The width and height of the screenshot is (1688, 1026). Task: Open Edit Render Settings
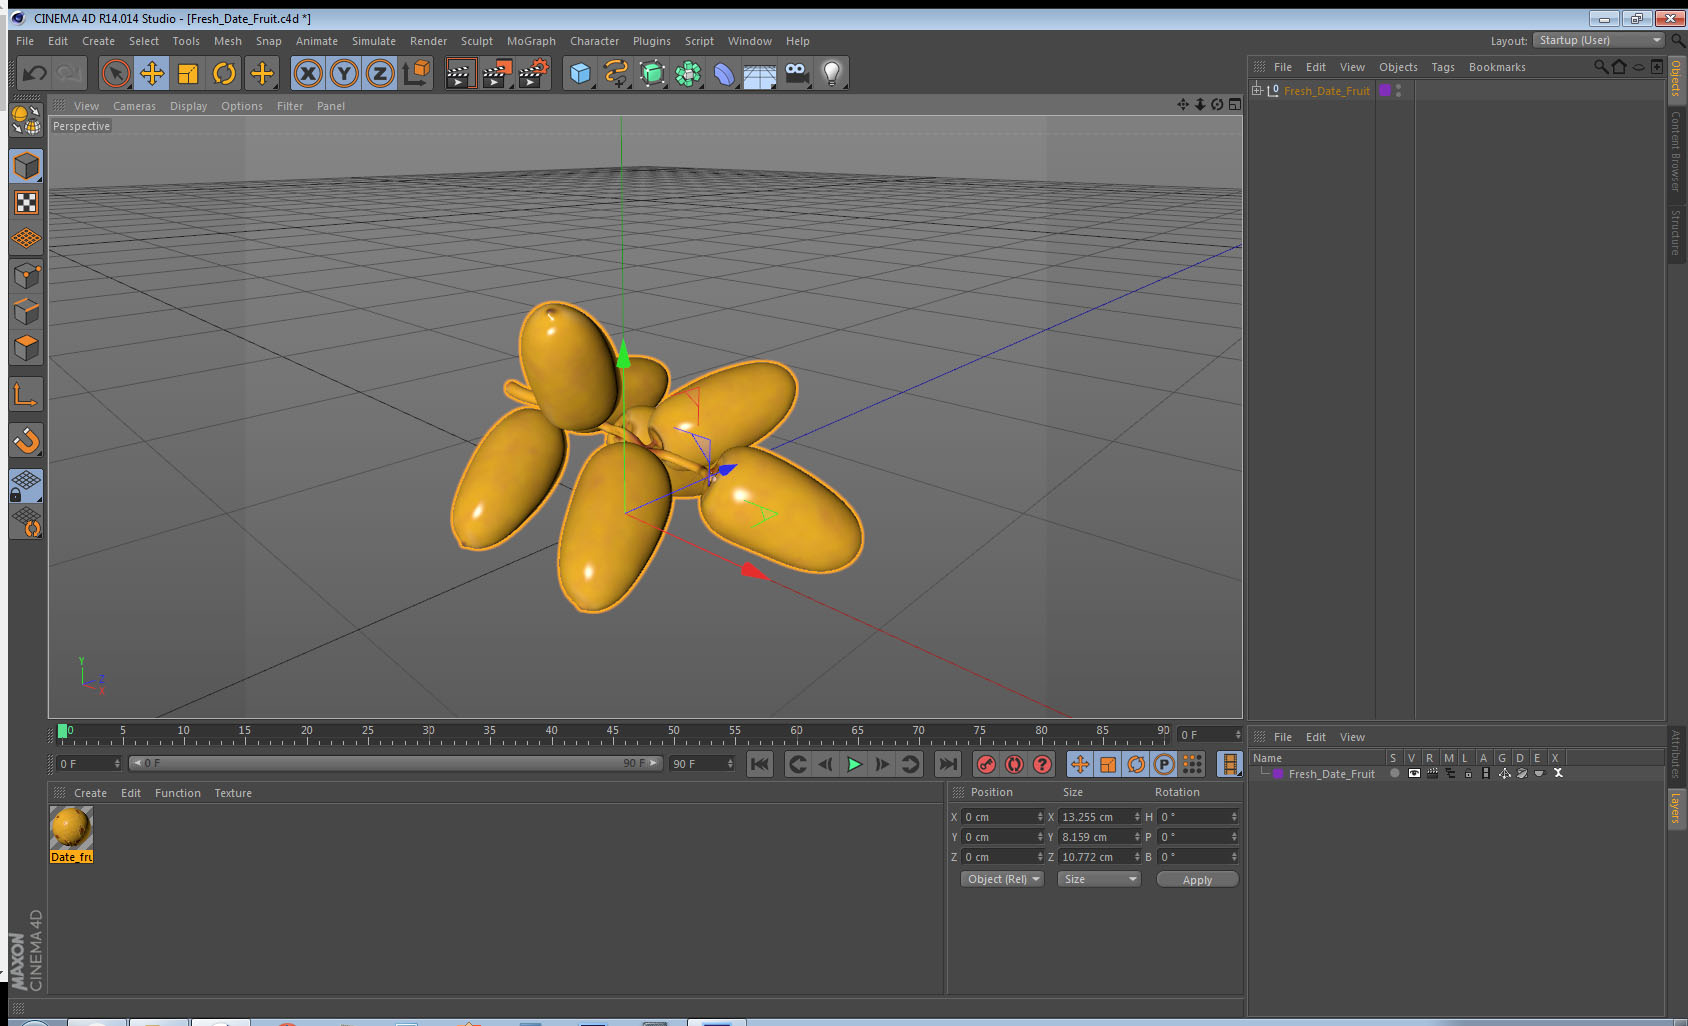coord(534,73)
